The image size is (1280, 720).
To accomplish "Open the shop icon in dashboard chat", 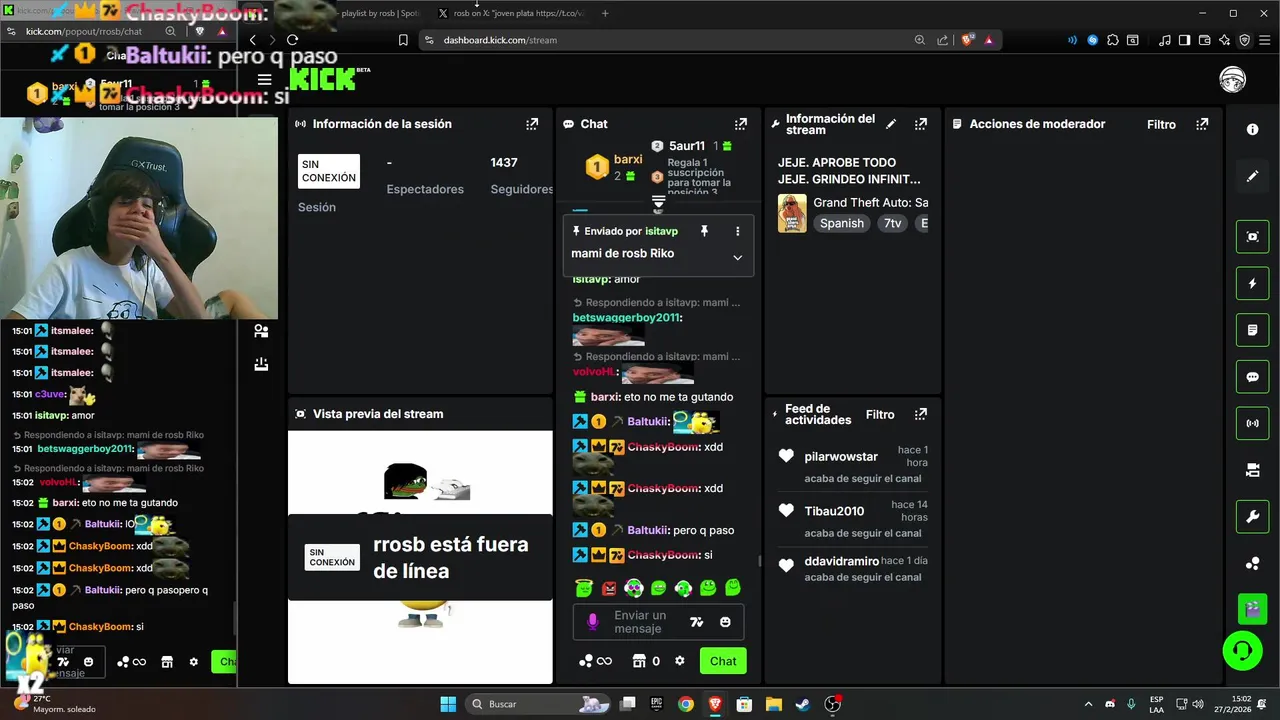I will 639,661.
